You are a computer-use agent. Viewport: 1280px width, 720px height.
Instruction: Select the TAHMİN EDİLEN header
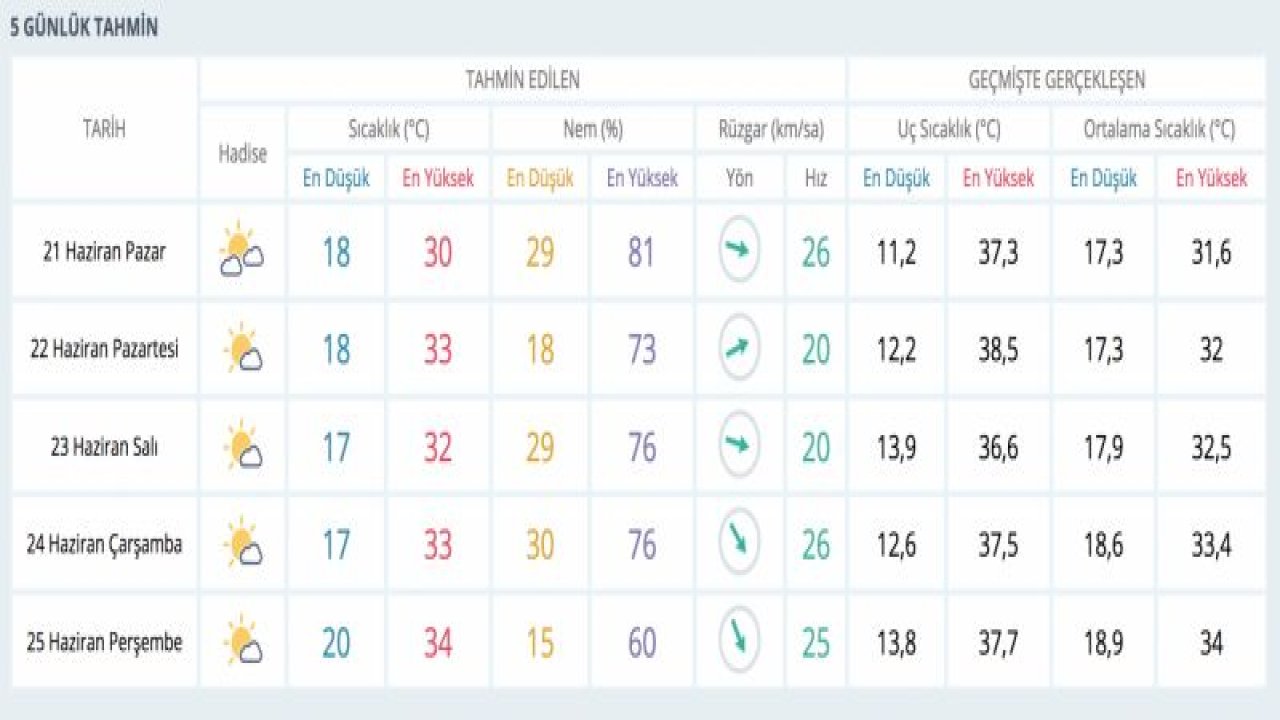tap(522, 80)
